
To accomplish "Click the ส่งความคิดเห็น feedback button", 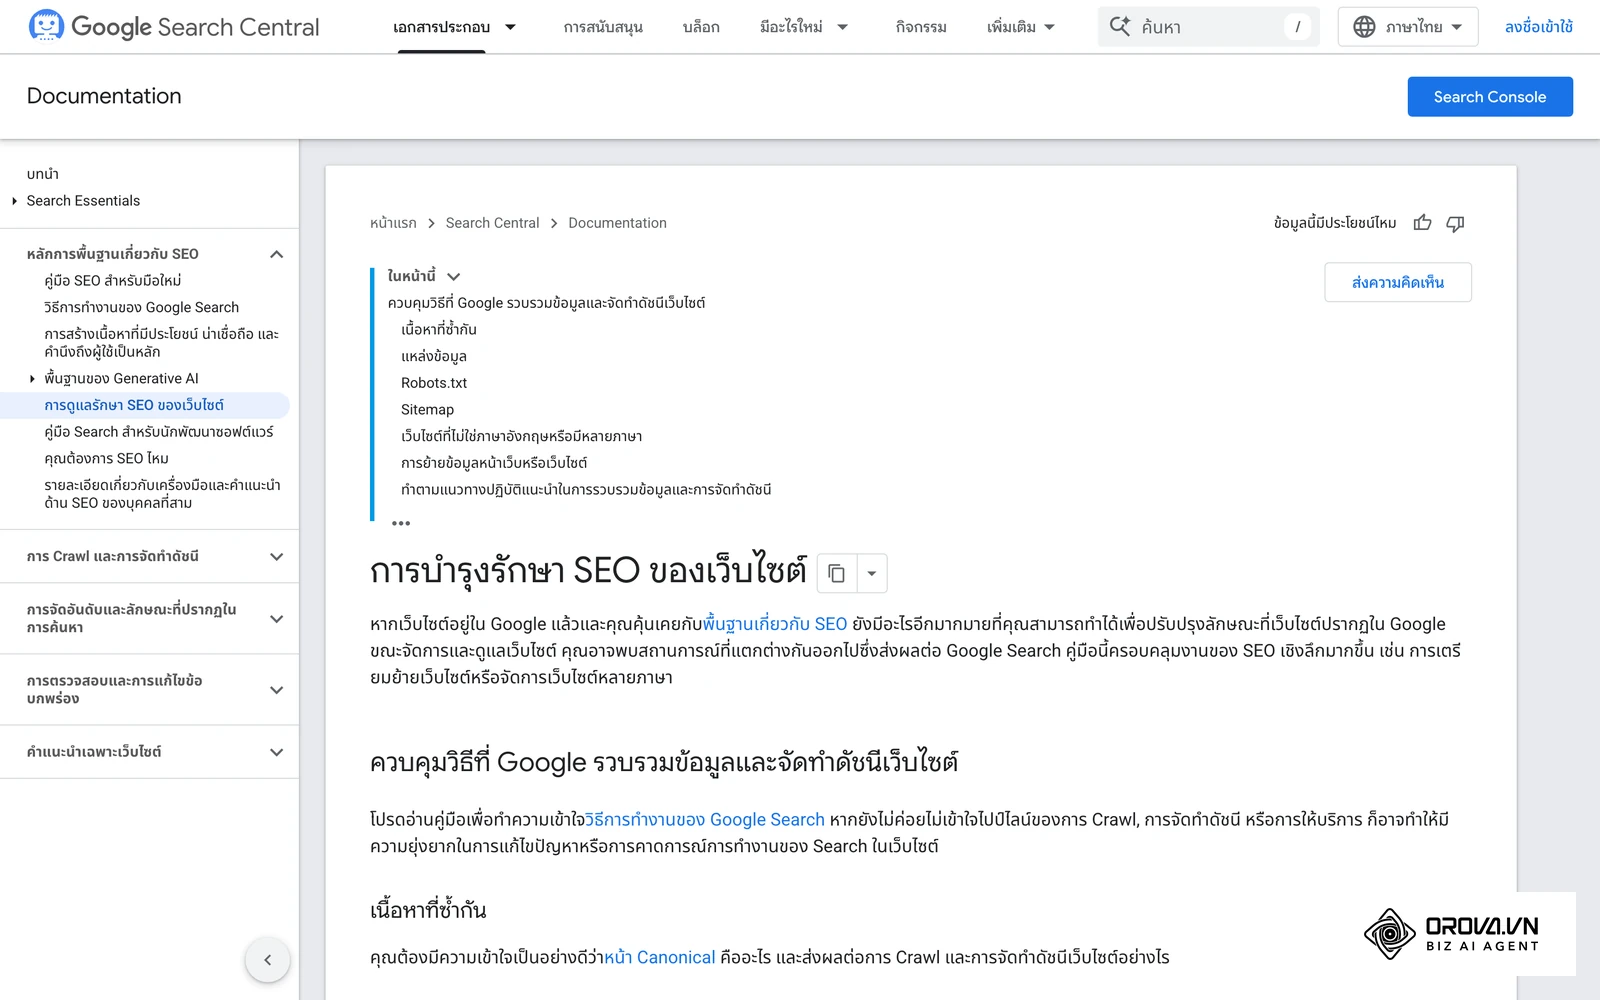I will (1398, 282).
